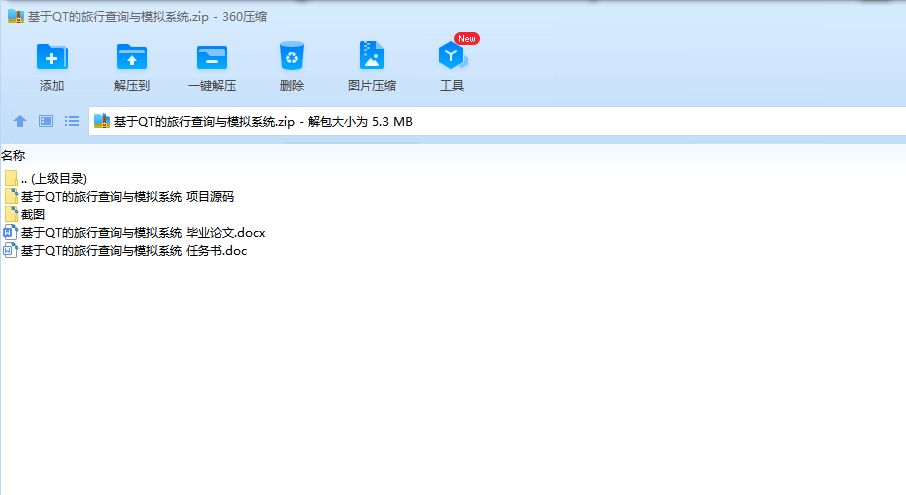Go up one level with the up arrow
Viewport: 906px width, 495px height.
[x=20, y=121]
